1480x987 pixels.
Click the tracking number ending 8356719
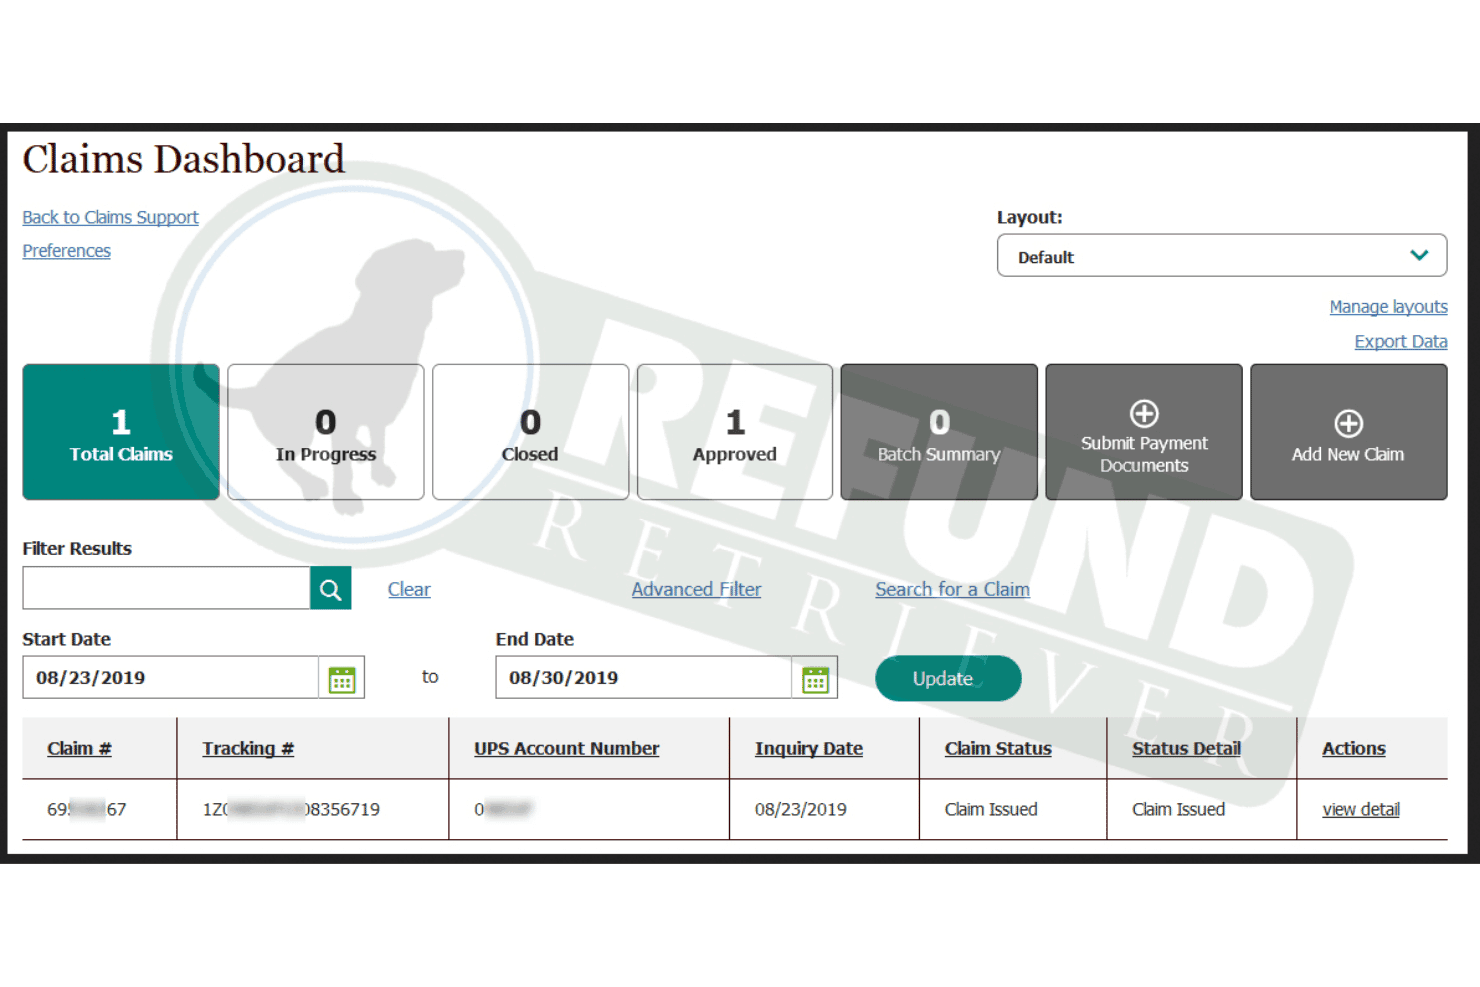(291, 810)
